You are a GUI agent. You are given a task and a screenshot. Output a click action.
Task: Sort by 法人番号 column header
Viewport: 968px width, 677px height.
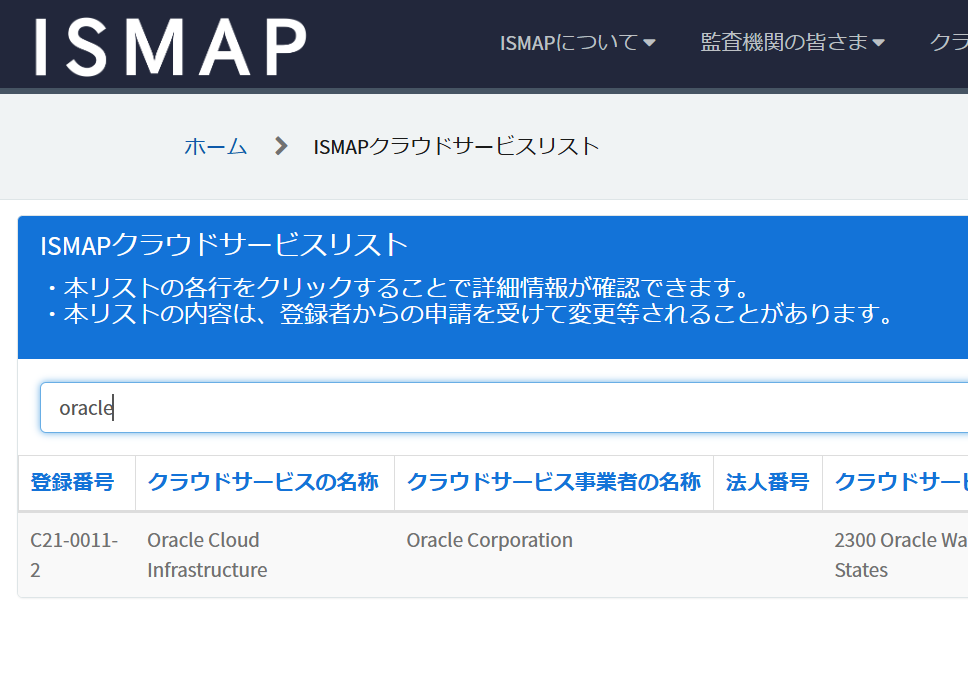tap(767, 482)
